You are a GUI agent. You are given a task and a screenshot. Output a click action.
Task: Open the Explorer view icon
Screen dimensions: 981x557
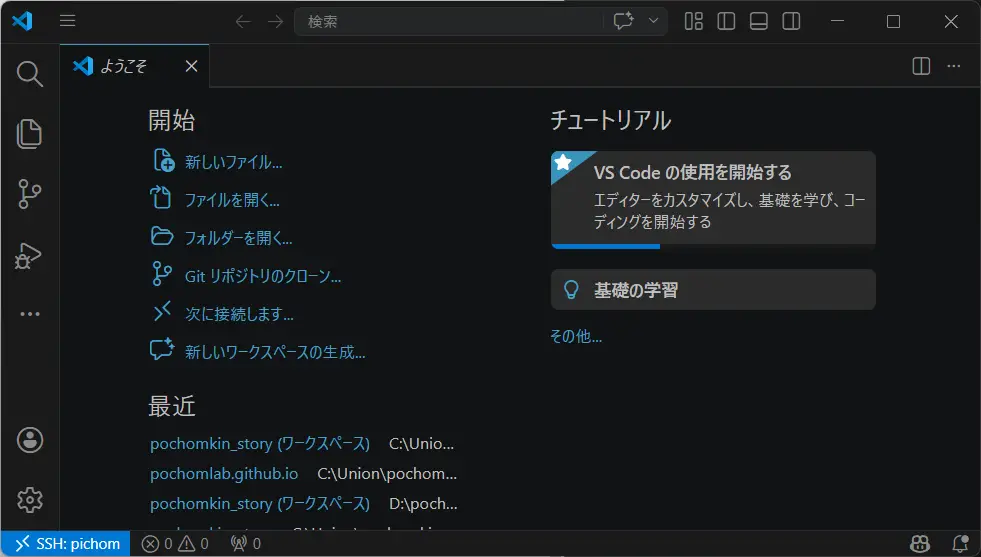click(x=29, y=134)
